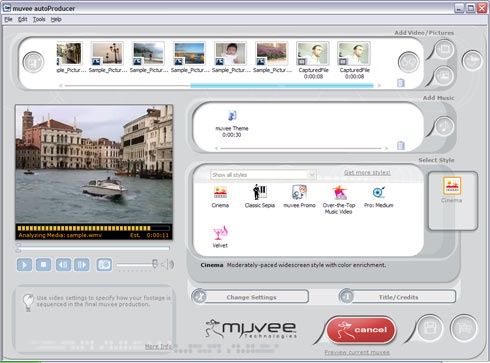
Task: Click the Title/Credits button
Action: pyautogui.click(x=398, y=297)
